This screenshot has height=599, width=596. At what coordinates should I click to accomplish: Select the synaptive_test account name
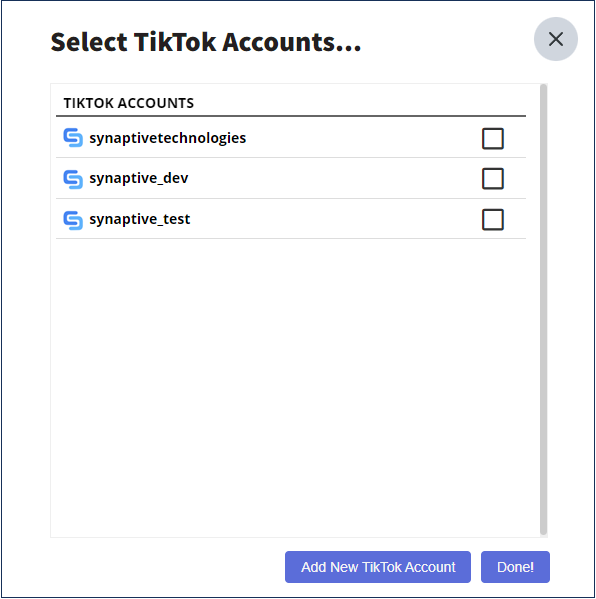139,219
